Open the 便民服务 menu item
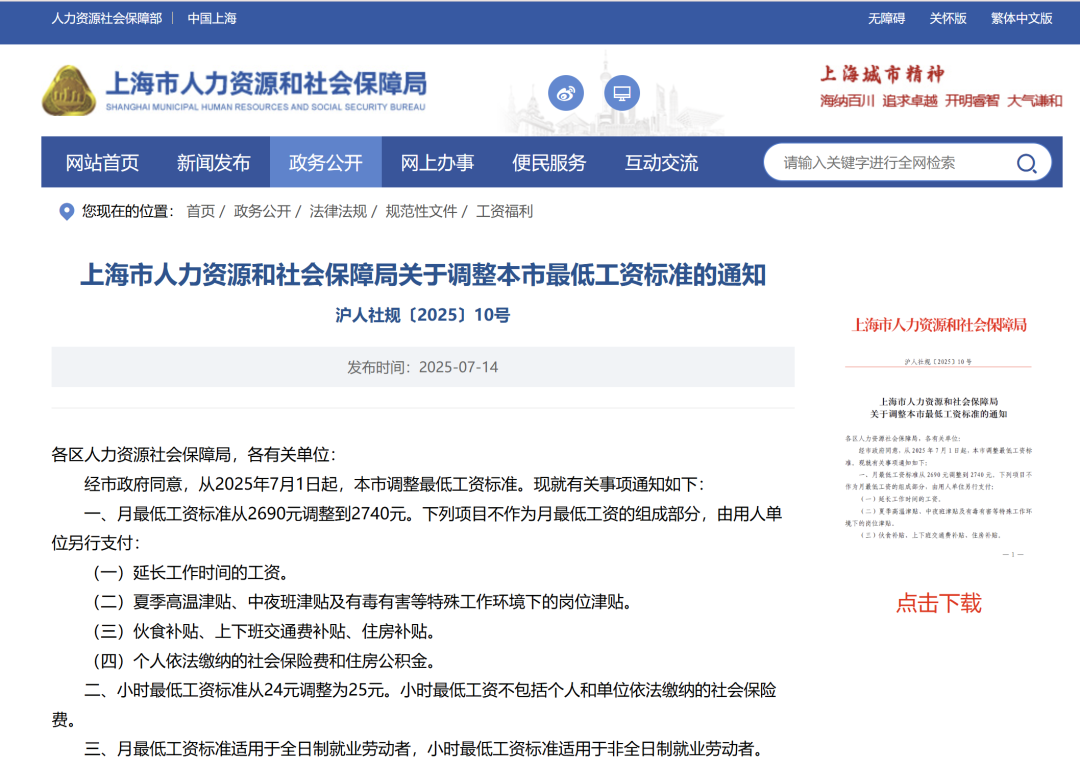 click(549, 163)
